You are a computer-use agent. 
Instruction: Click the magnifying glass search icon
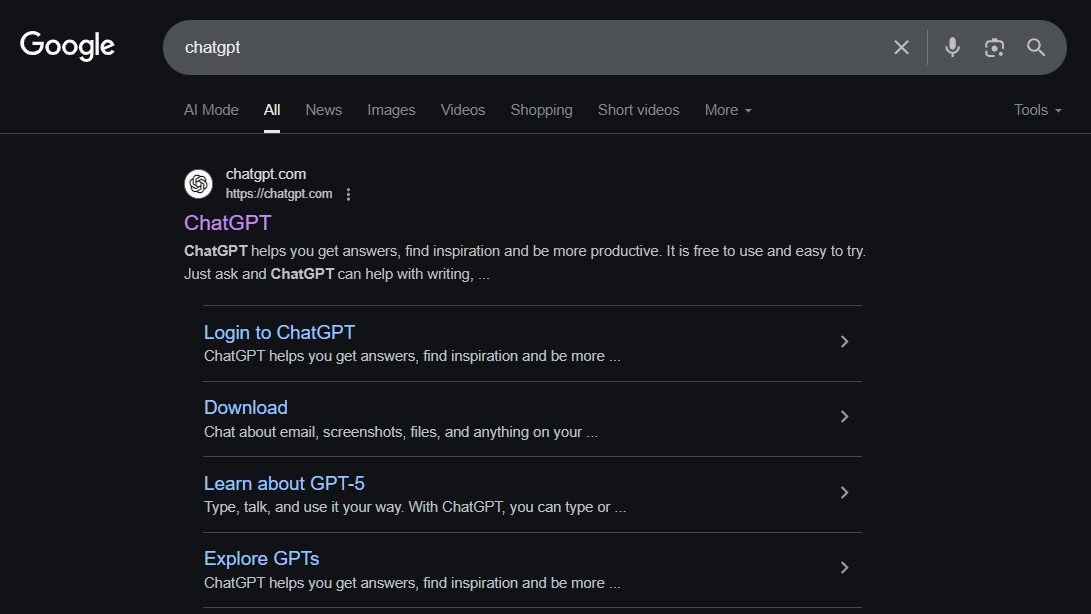tap(1036, 47)
